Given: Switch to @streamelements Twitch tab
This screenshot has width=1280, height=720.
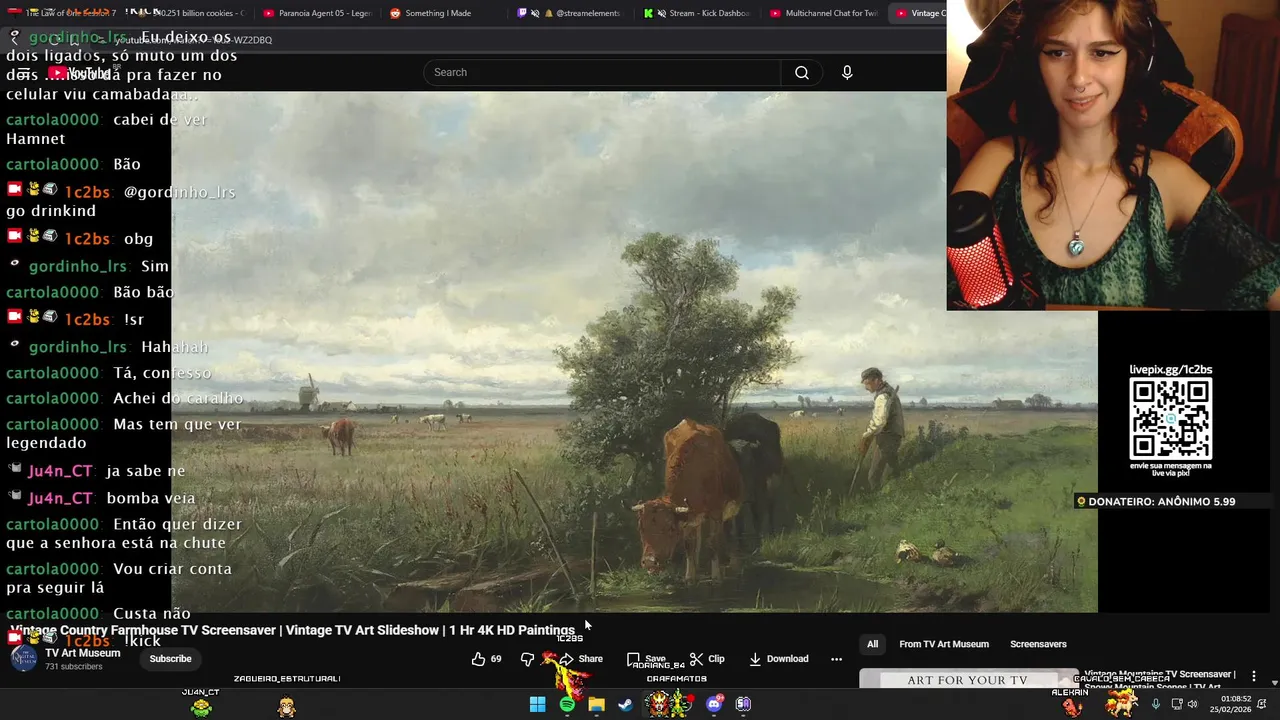Looking at the screenshot, I should 572,13.
